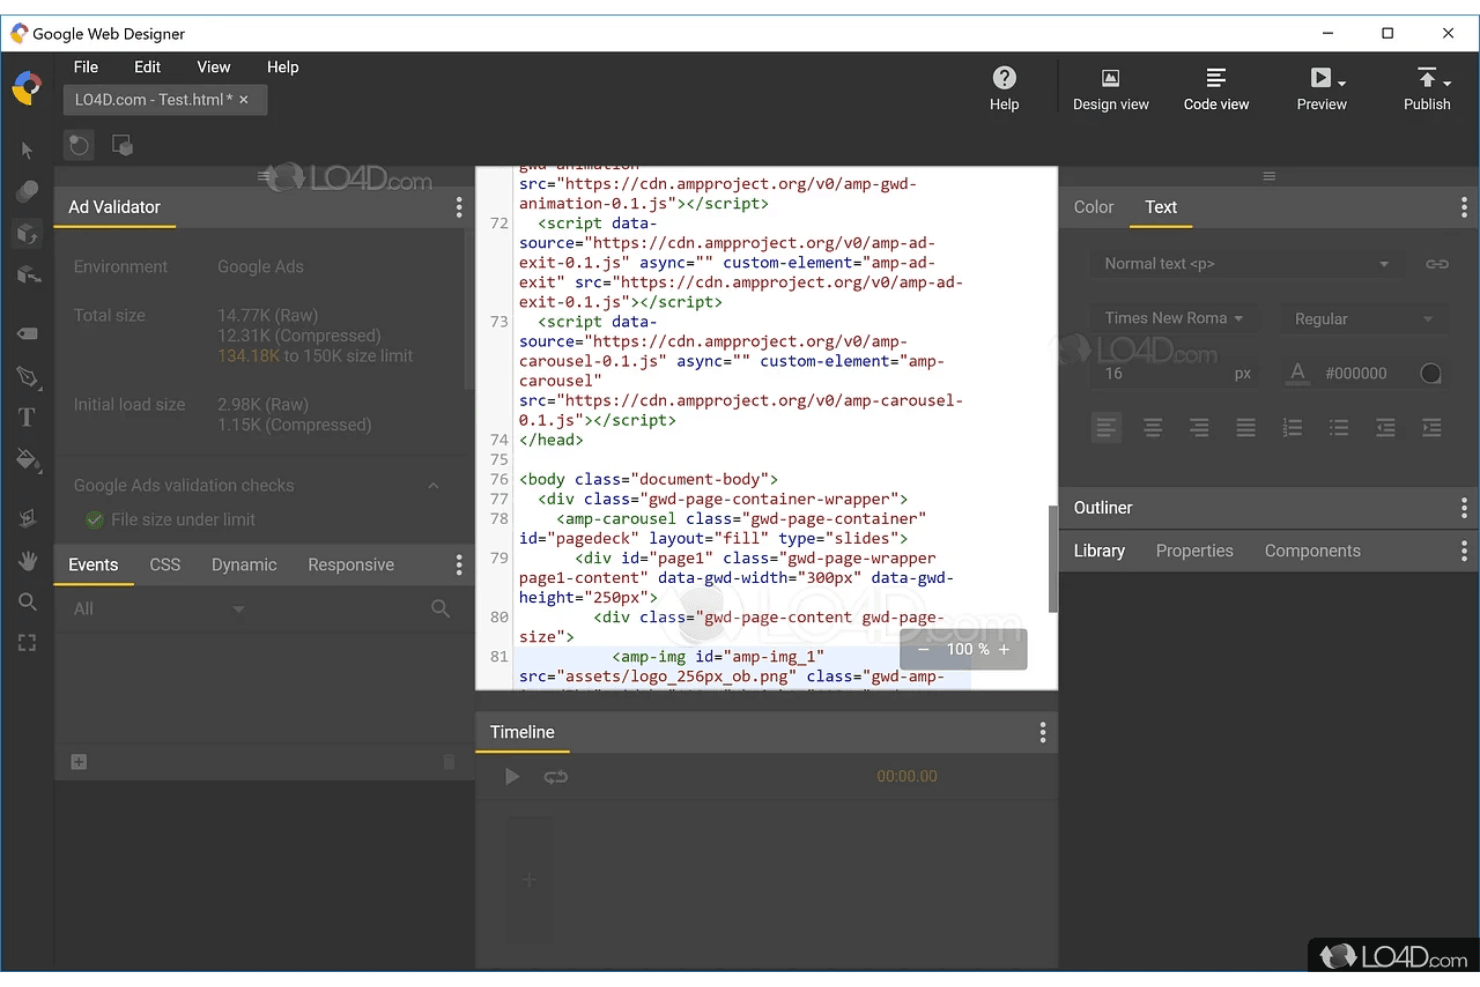
Task: Switch to Design view
Action: click(1110, 89)
